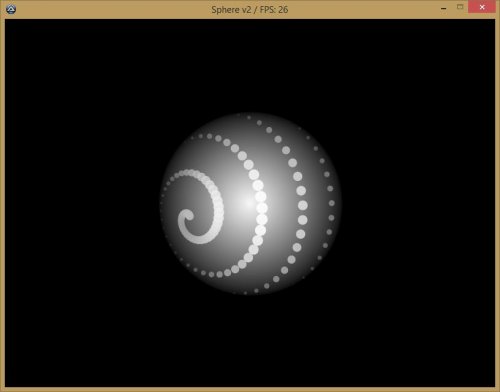Close the Sphere v2 window
This screenshot has width=500, height=392.
click(x=482, y=7)
